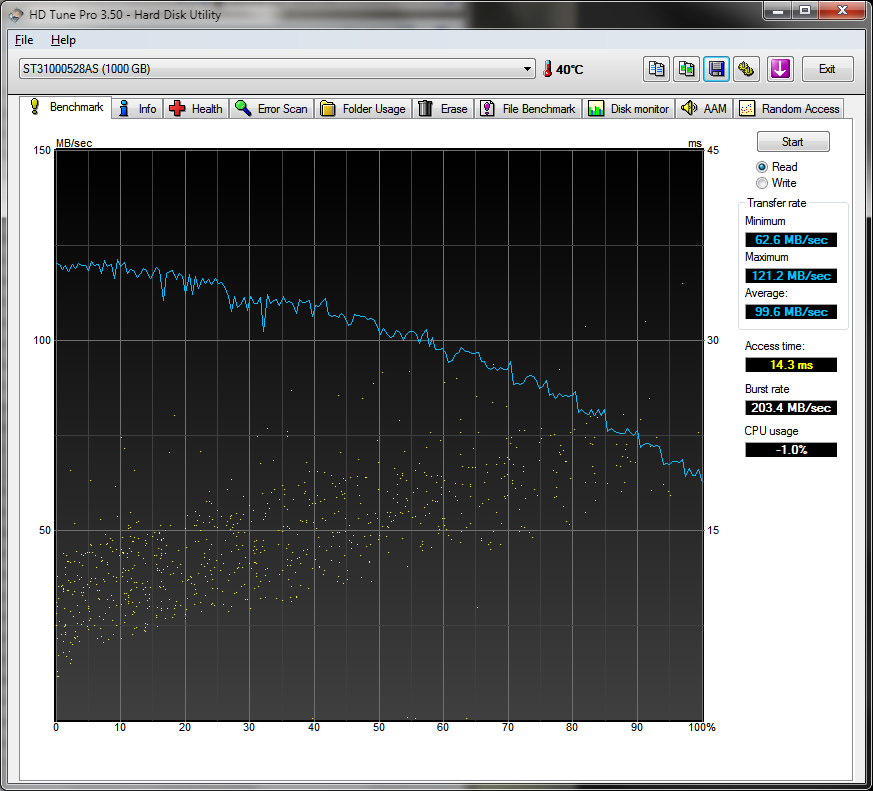Open the Disk monitor tab
Viewport: 873px width, 791px height.
629,109
